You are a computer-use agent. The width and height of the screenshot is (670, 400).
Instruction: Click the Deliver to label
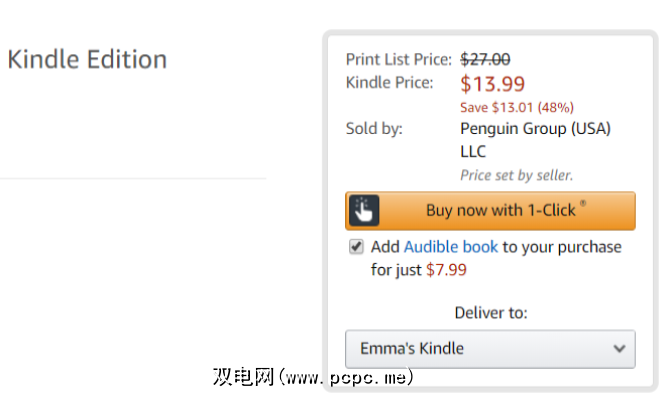click(489, 313)
